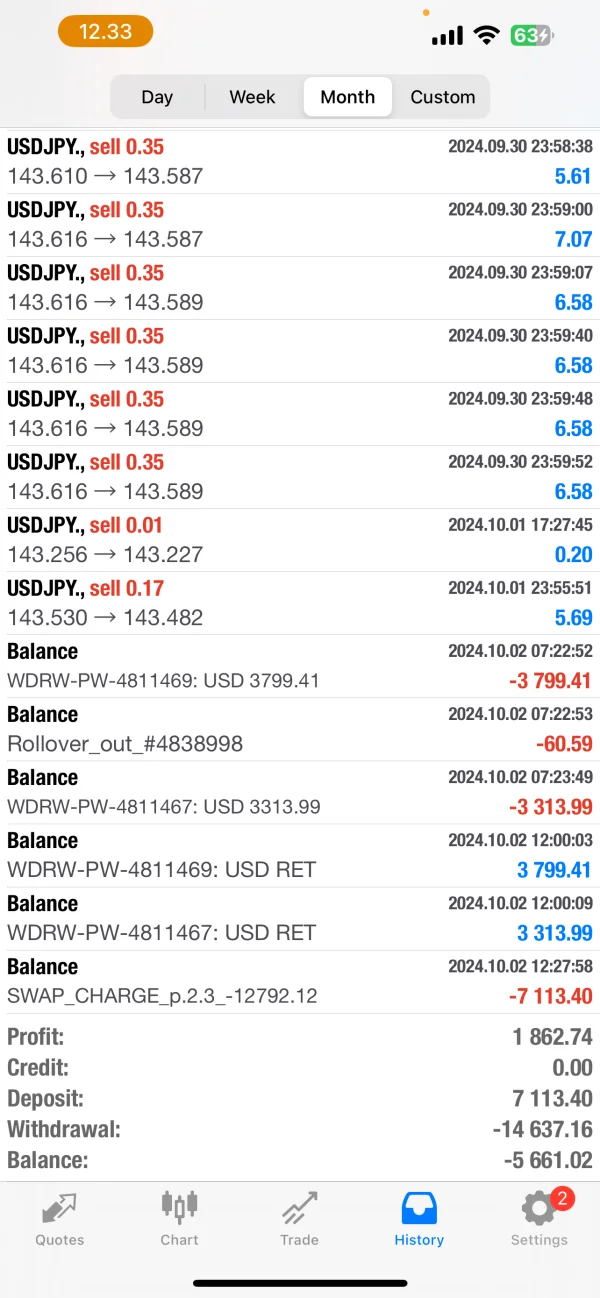Select the Custom period segment
600x1298 pixels.
point(442,97)
